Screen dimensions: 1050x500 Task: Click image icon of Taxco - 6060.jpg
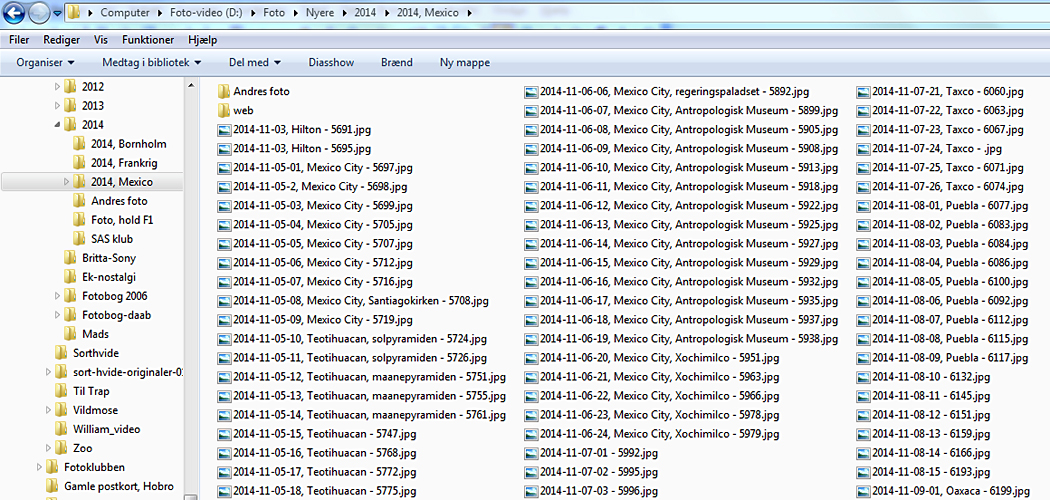coord(863,91)
